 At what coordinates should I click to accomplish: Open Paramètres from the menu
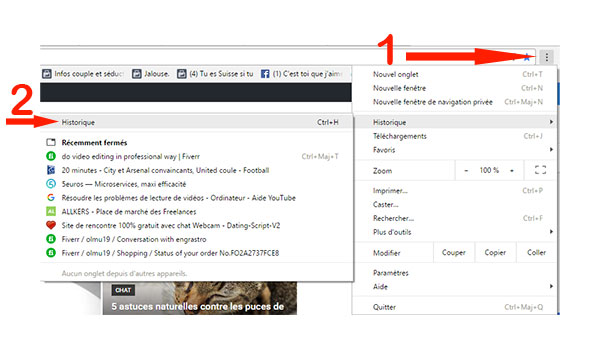tap(455, 273)
